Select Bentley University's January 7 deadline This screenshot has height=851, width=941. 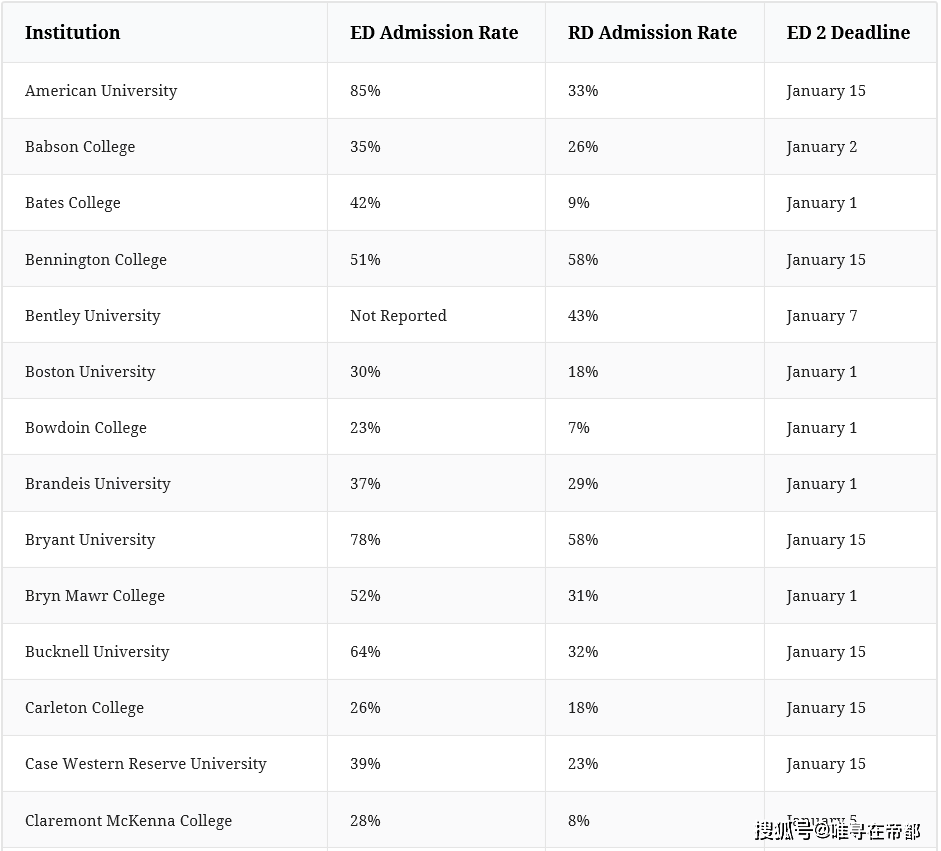[x=821, y=316]
